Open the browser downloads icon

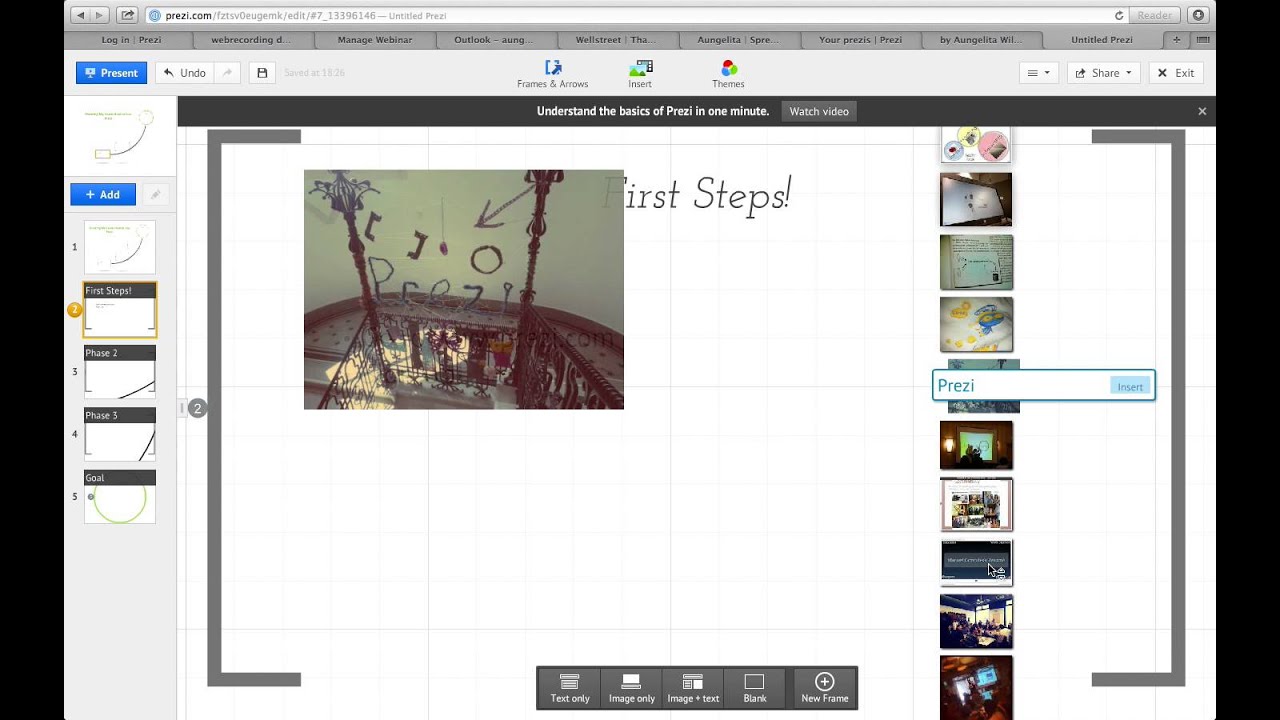click(x=1198, y=15)
